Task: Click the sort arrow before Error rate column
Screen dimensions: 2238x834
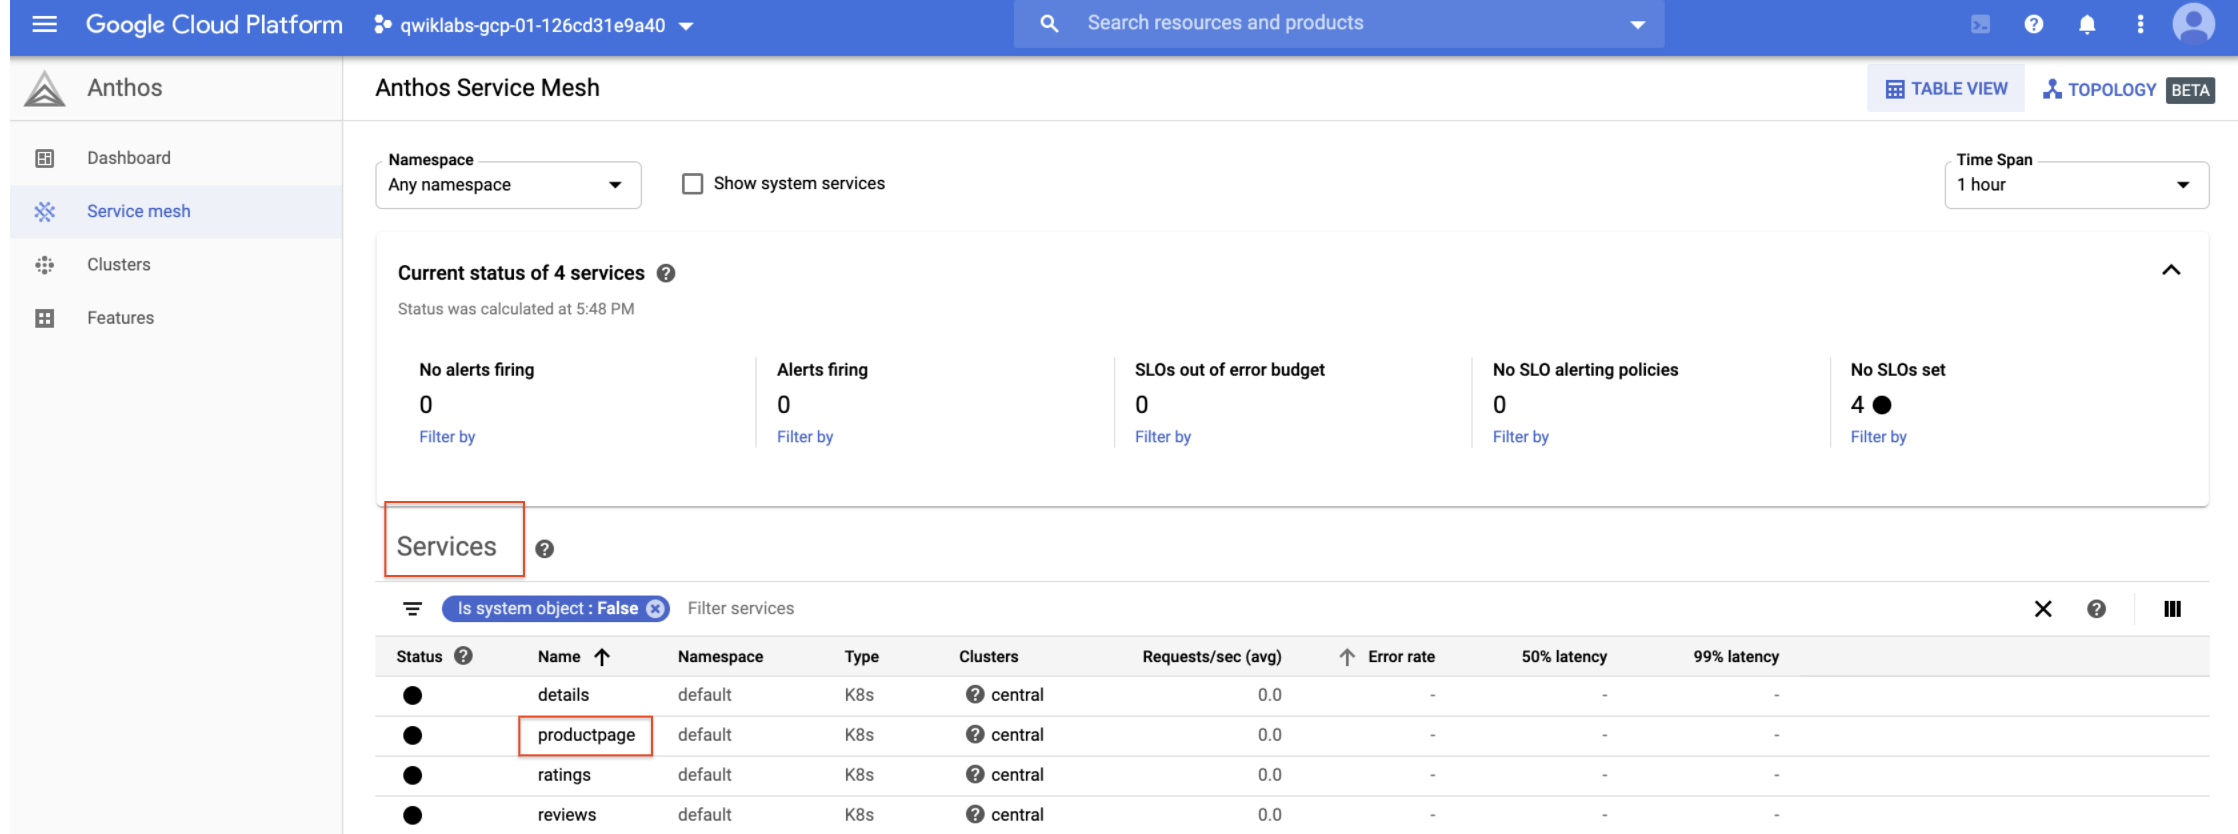Action: pos(1347,657)
